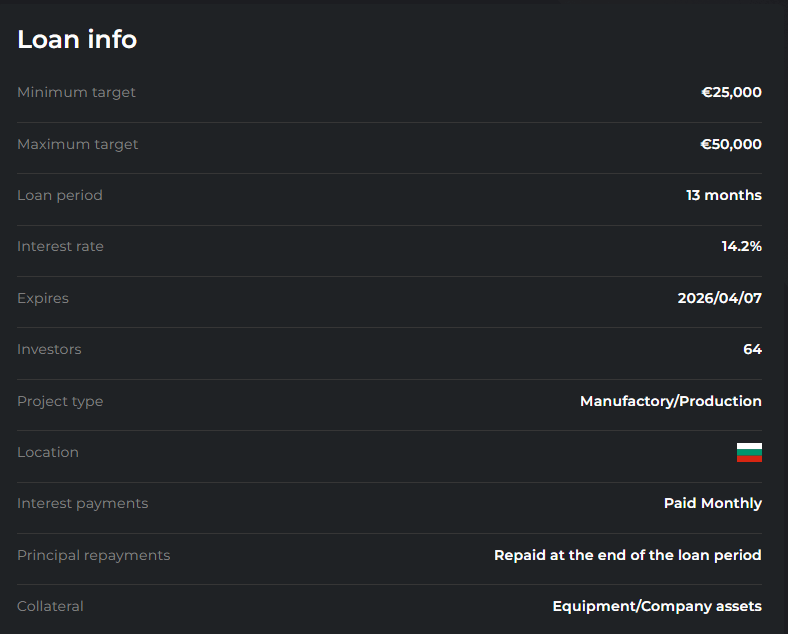The image size is (788, 634).
Task: Select the 13 months value
Action: [723, 195]
